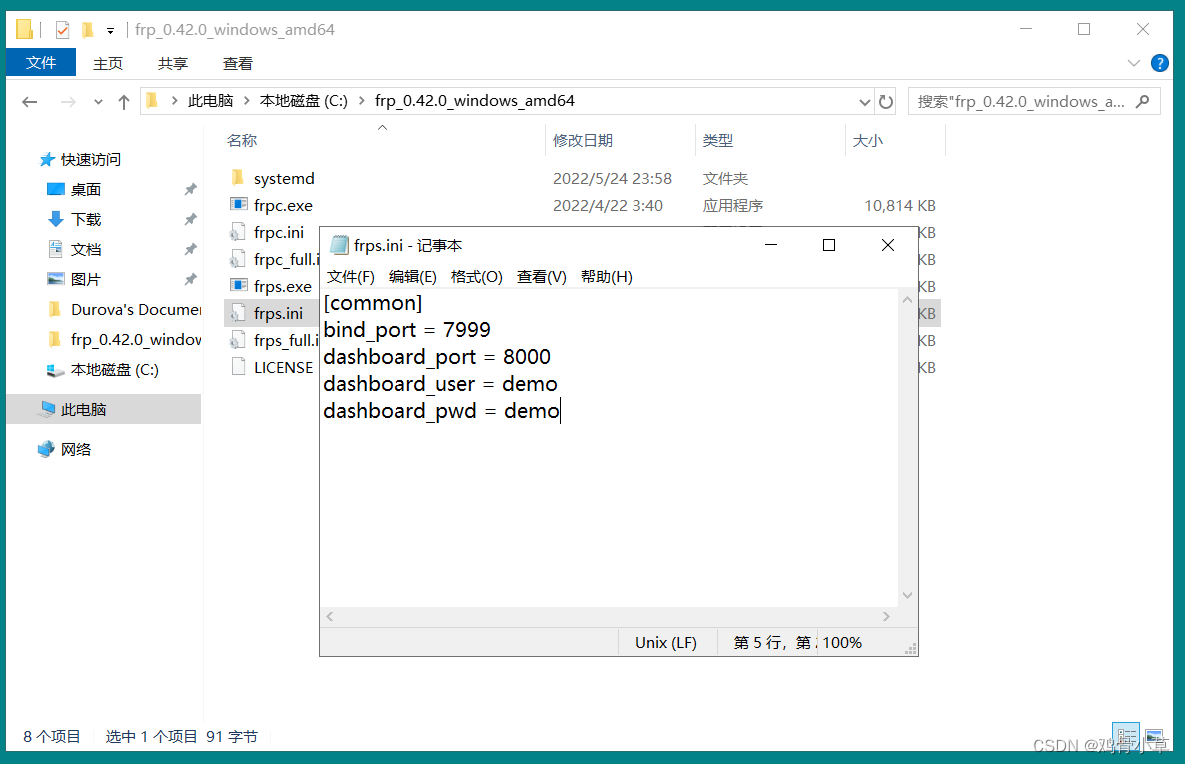Go back with the Explorer back arrow

coord(29,102)
